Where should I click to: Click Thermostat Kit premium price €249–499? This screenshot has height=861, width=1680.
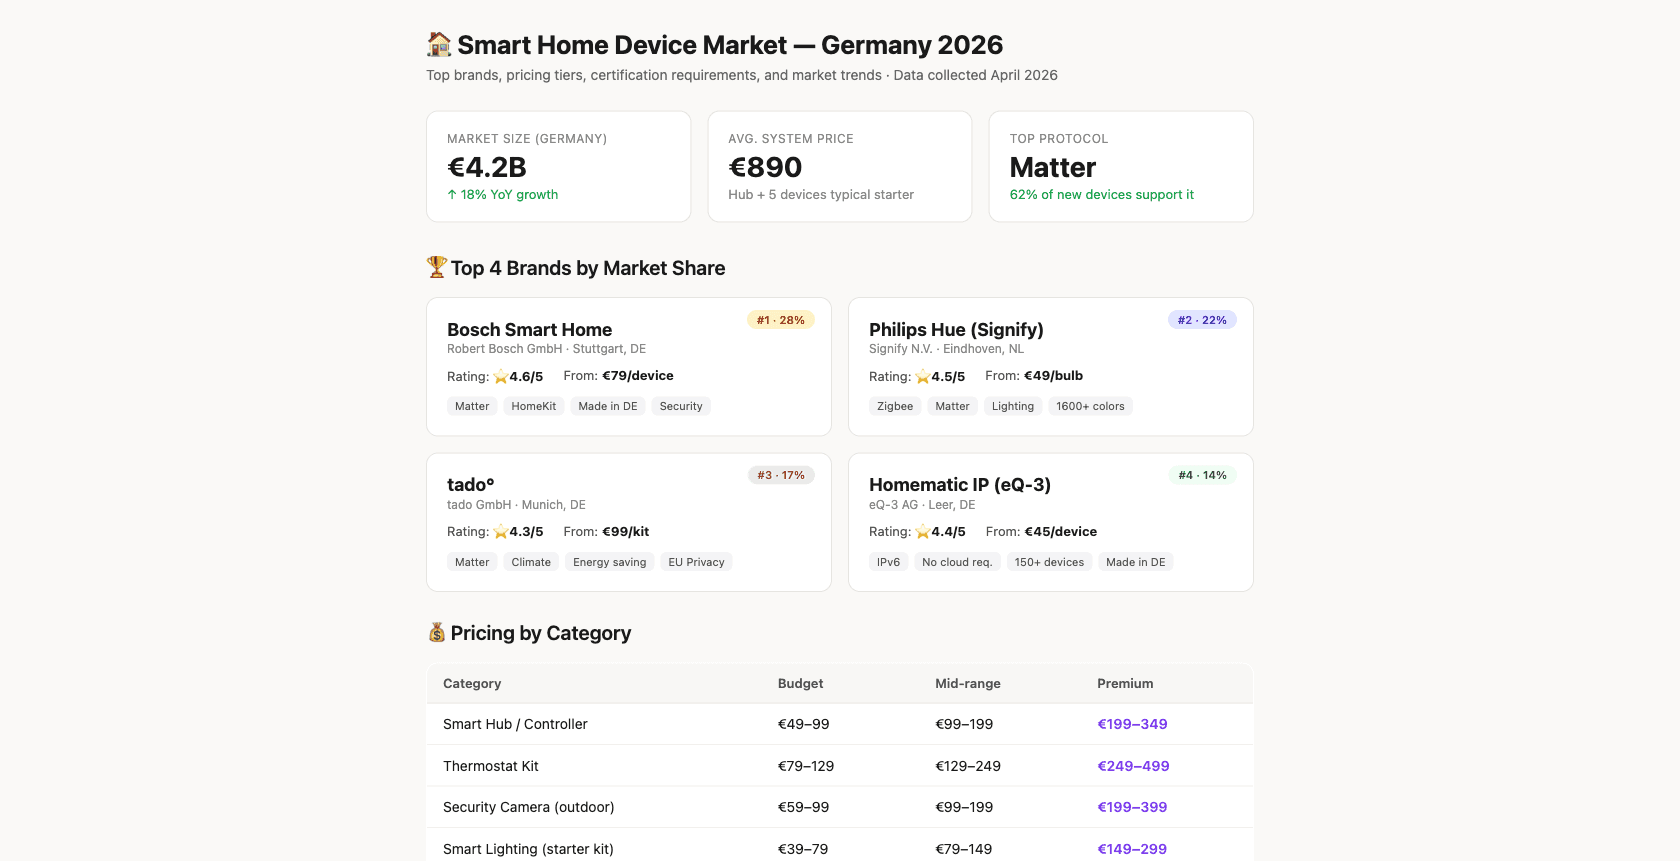[x=1133, y=766]
